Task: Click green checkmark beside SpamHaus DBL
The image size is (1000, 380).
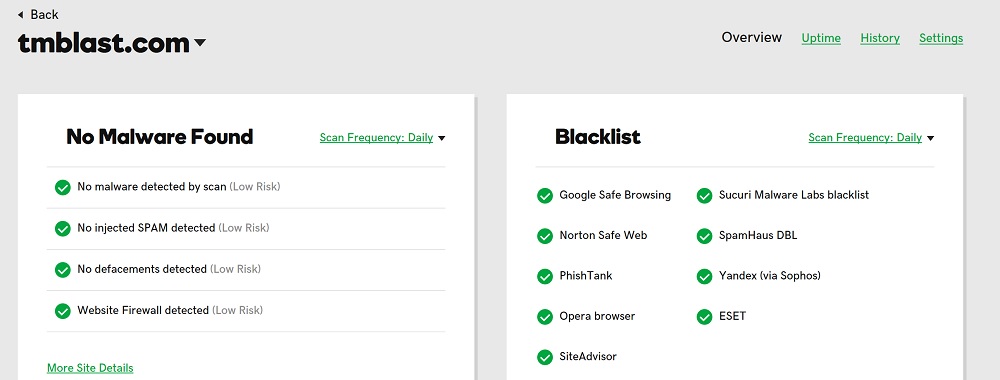Action: click(704, 236)
